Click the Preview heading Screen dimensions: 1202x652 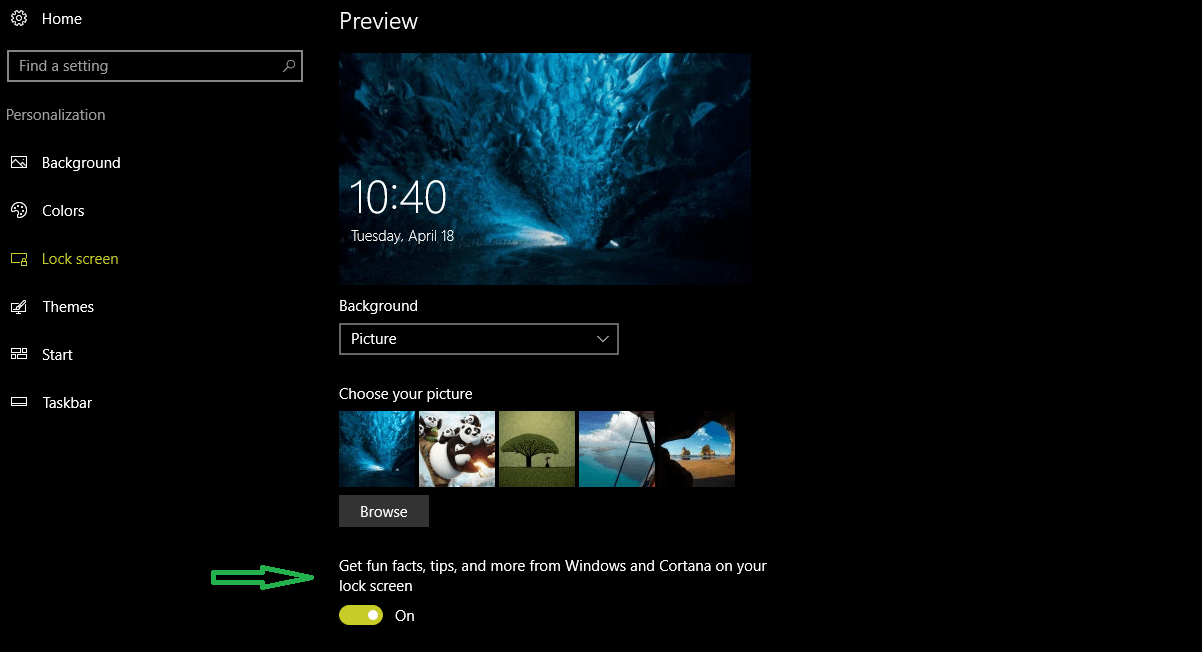[379, 21]
